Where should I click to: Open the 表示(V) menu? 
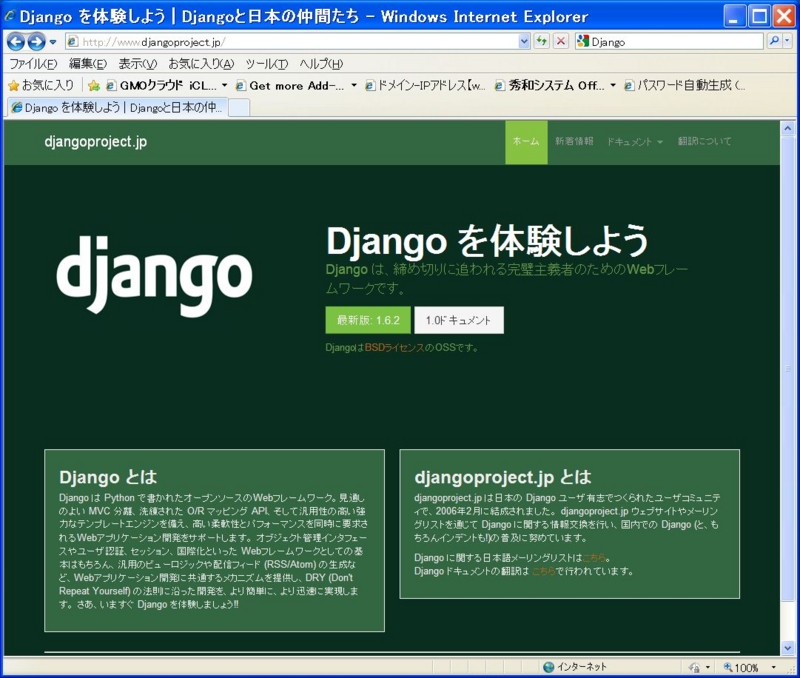138,64
